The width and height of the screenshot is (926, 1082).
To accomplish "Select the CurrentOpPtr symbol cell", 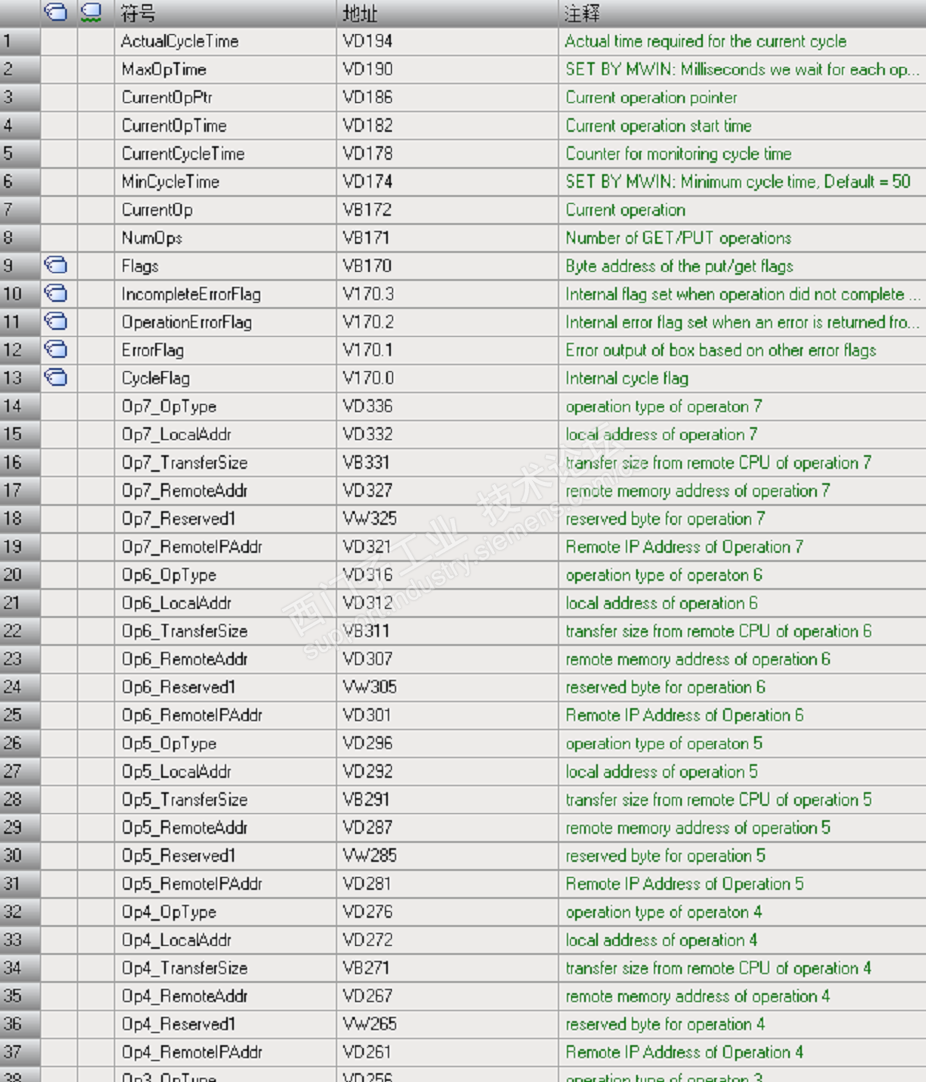I will point(226,97).
